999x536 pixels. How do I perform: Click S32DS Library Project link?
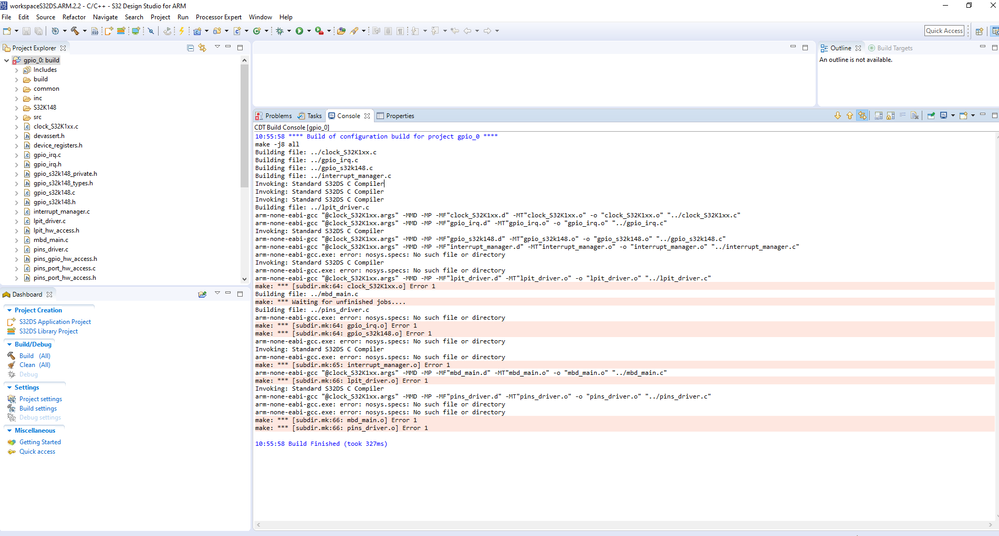(48, 331)
